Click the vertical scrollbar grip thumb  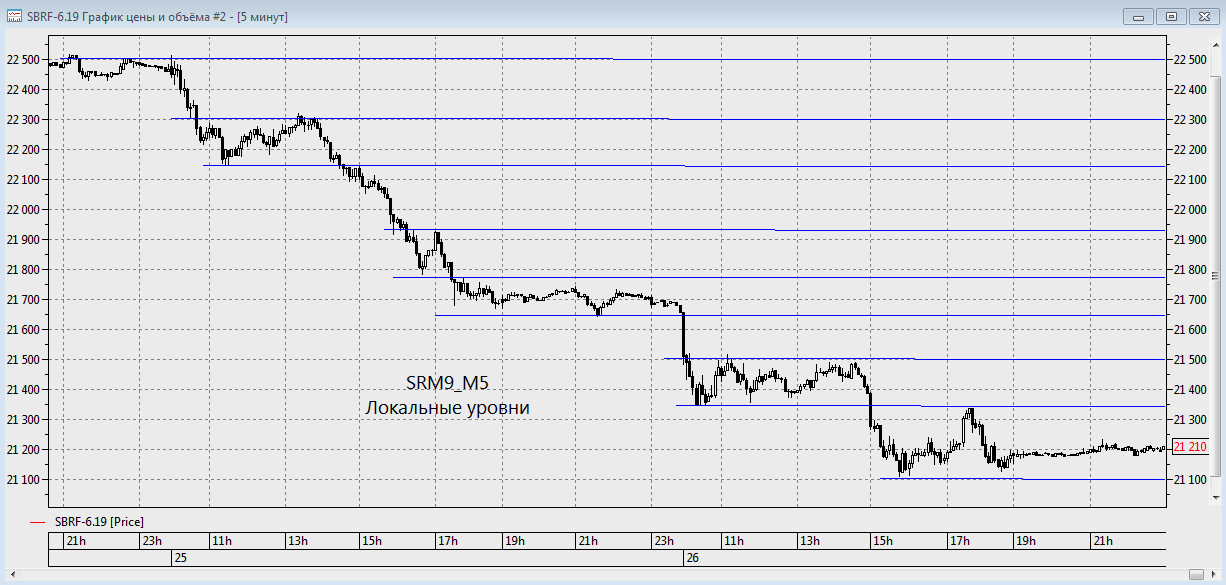[1216, 275]
